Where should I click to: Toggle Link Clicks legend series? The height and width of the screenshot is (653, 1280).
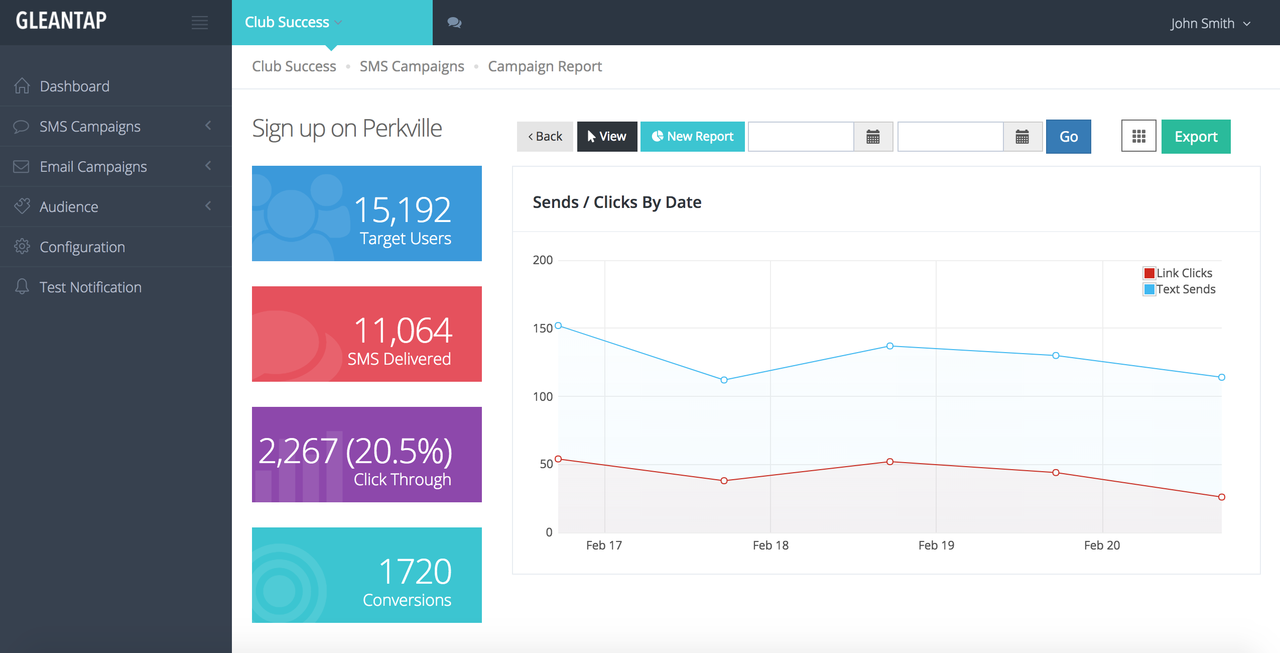[x=1178, y=273]
